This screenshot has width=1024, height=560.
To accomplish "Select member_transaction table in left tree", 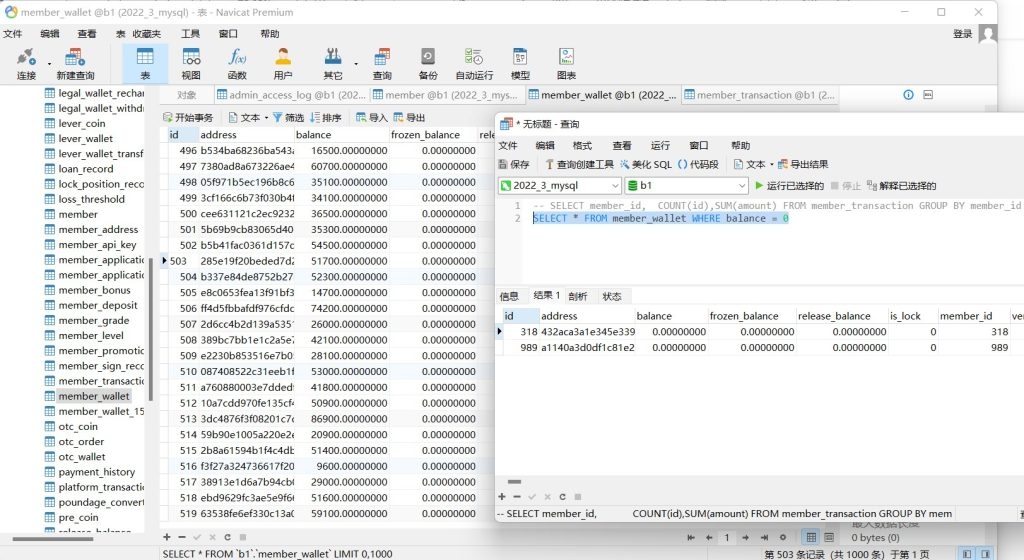I will pyautogui.click(x=99, y=380).
